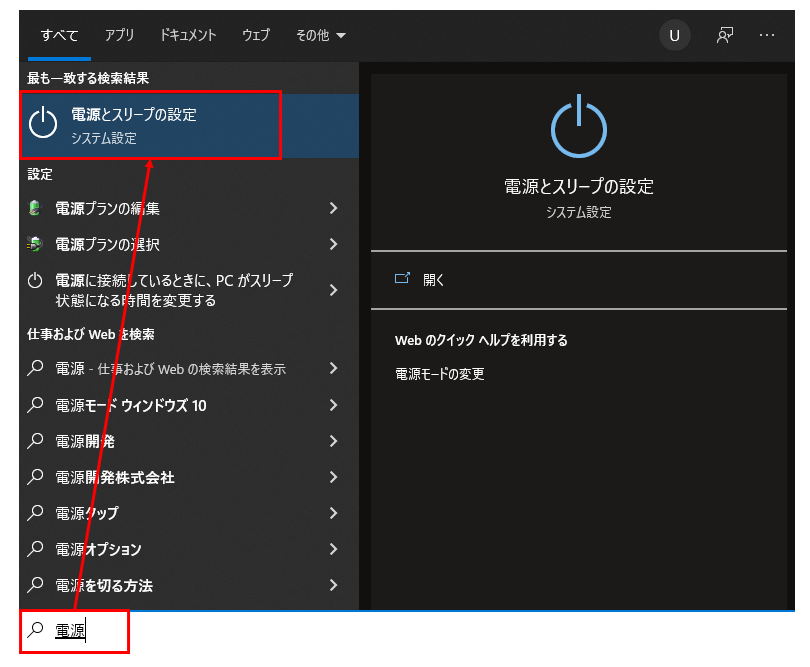Open the three-dots options menu
This screenshot has width=810, height=667.
pyautogui.click(x=767, y=35)
